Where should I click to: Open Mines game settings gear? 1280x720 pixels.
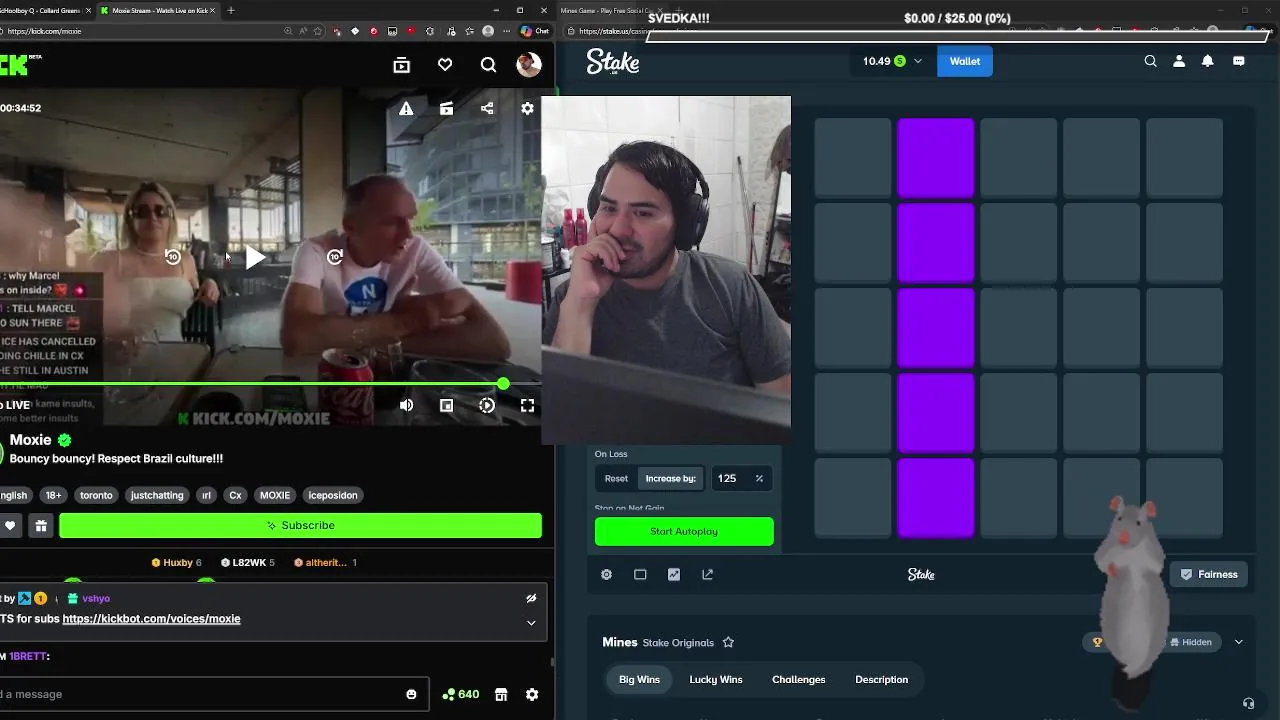point(606,574)
